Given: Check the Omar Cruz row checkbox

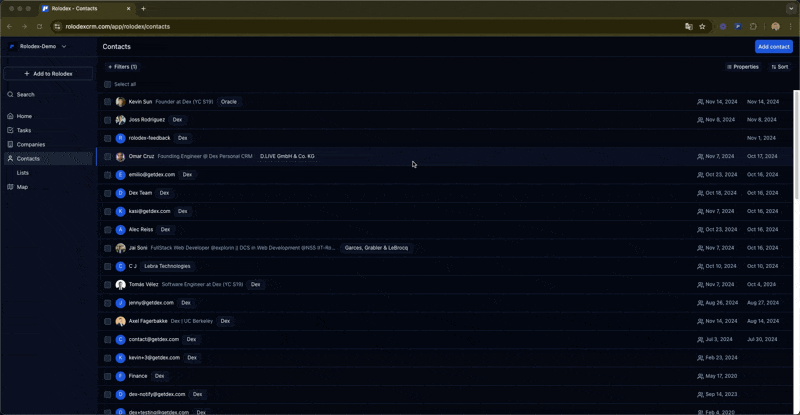Looking at the screenshot, I should (107, 157).
